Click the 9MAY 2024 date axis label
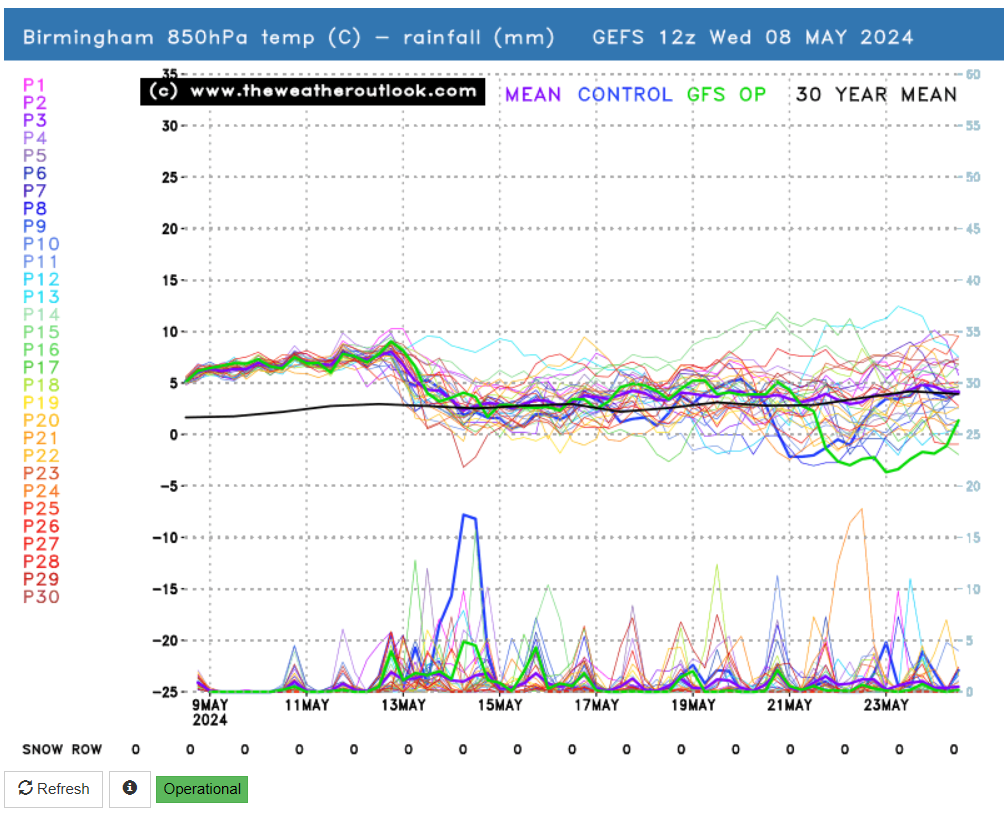1005x813 pixels. 210,712
